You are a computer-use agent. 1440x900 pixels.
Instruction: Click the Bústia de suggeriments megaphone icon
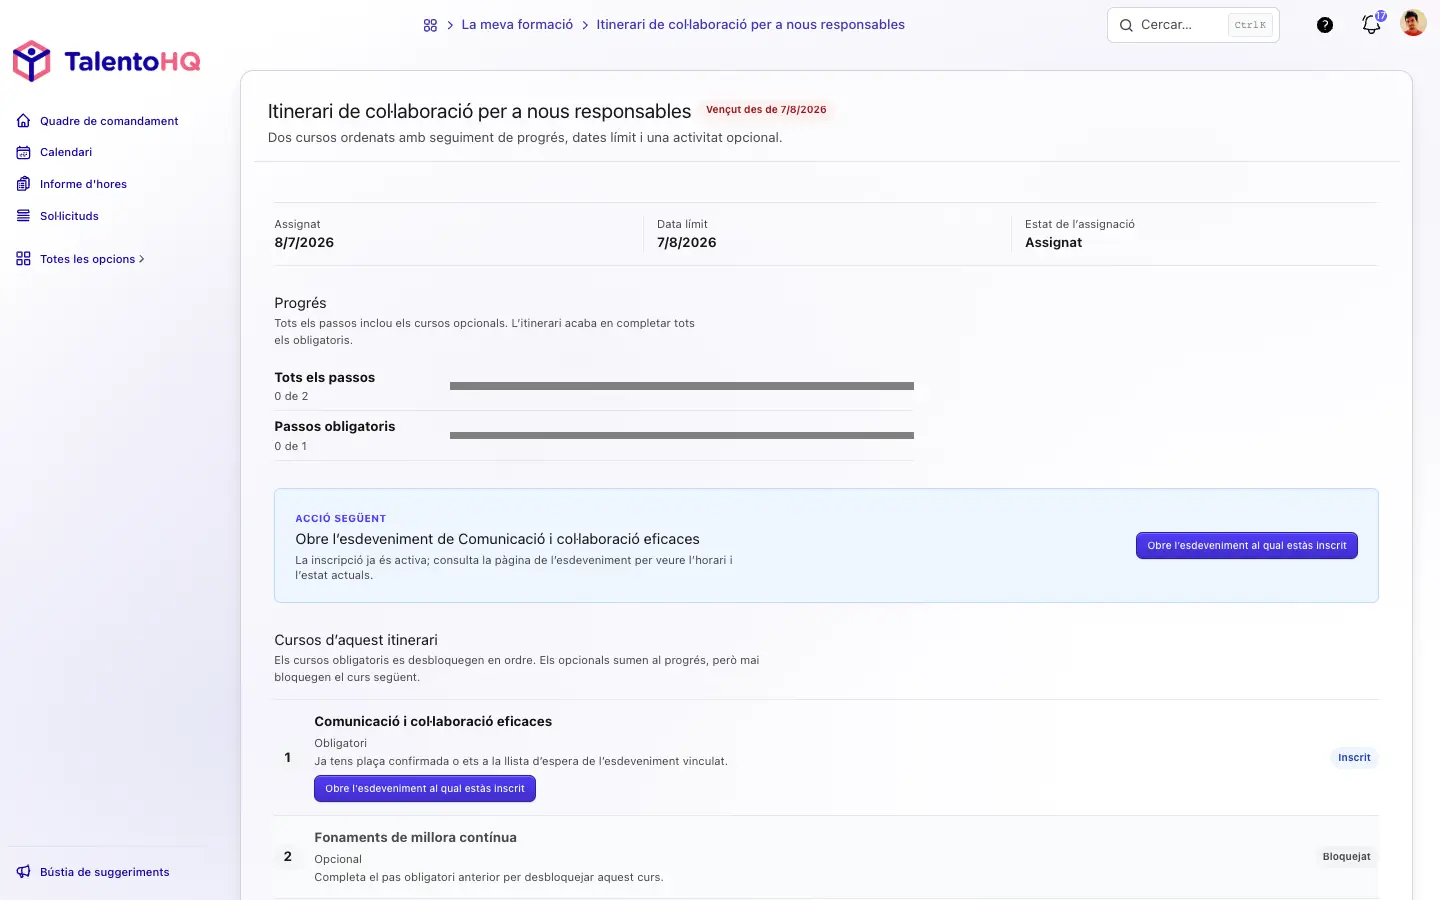coord(23,872)
